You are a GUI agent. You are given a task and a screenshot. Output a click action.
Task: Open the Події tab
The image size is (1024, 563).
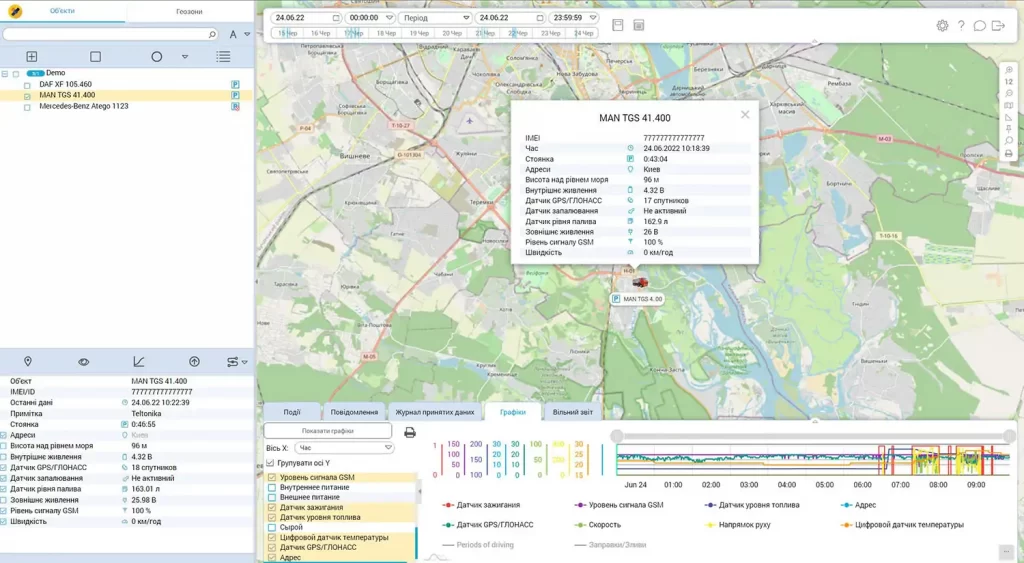coord(292,412)
